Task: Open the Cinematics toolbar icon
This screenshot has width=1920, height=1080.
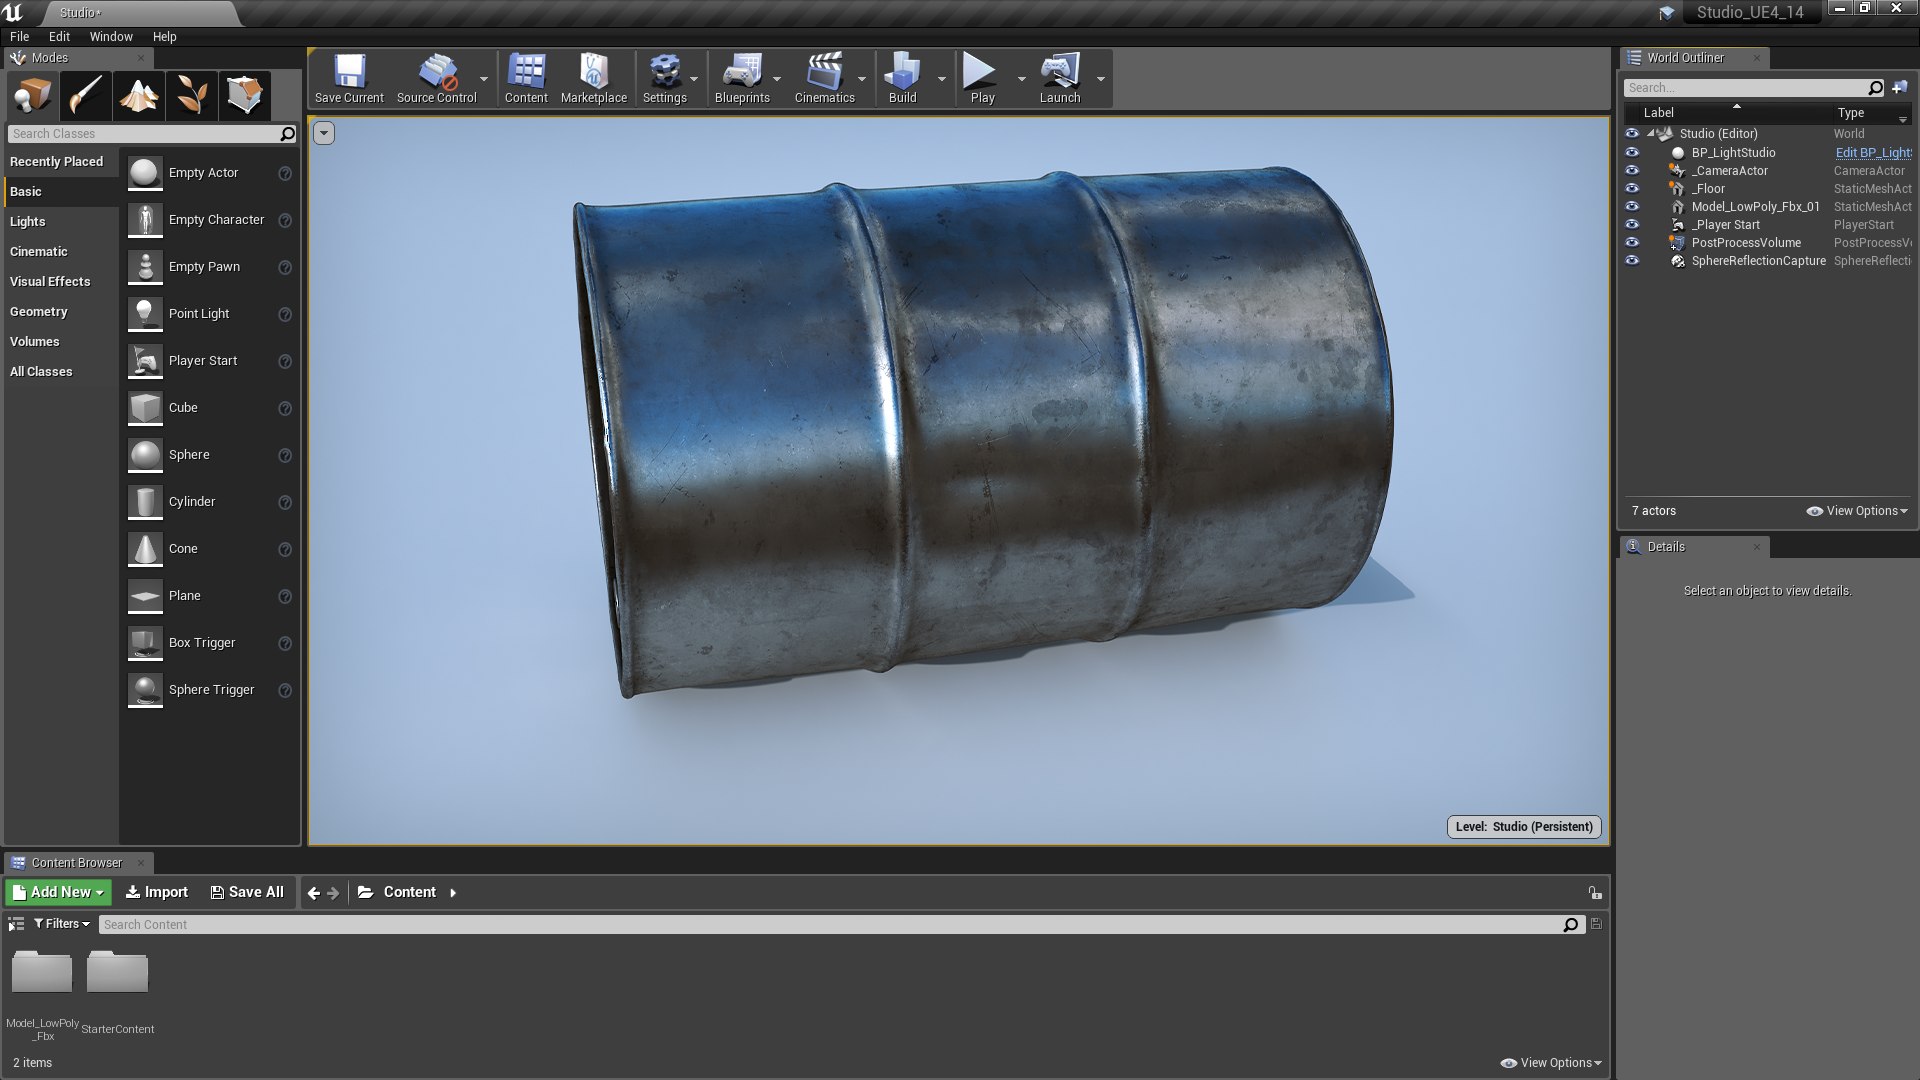Action: pos(825,79)
